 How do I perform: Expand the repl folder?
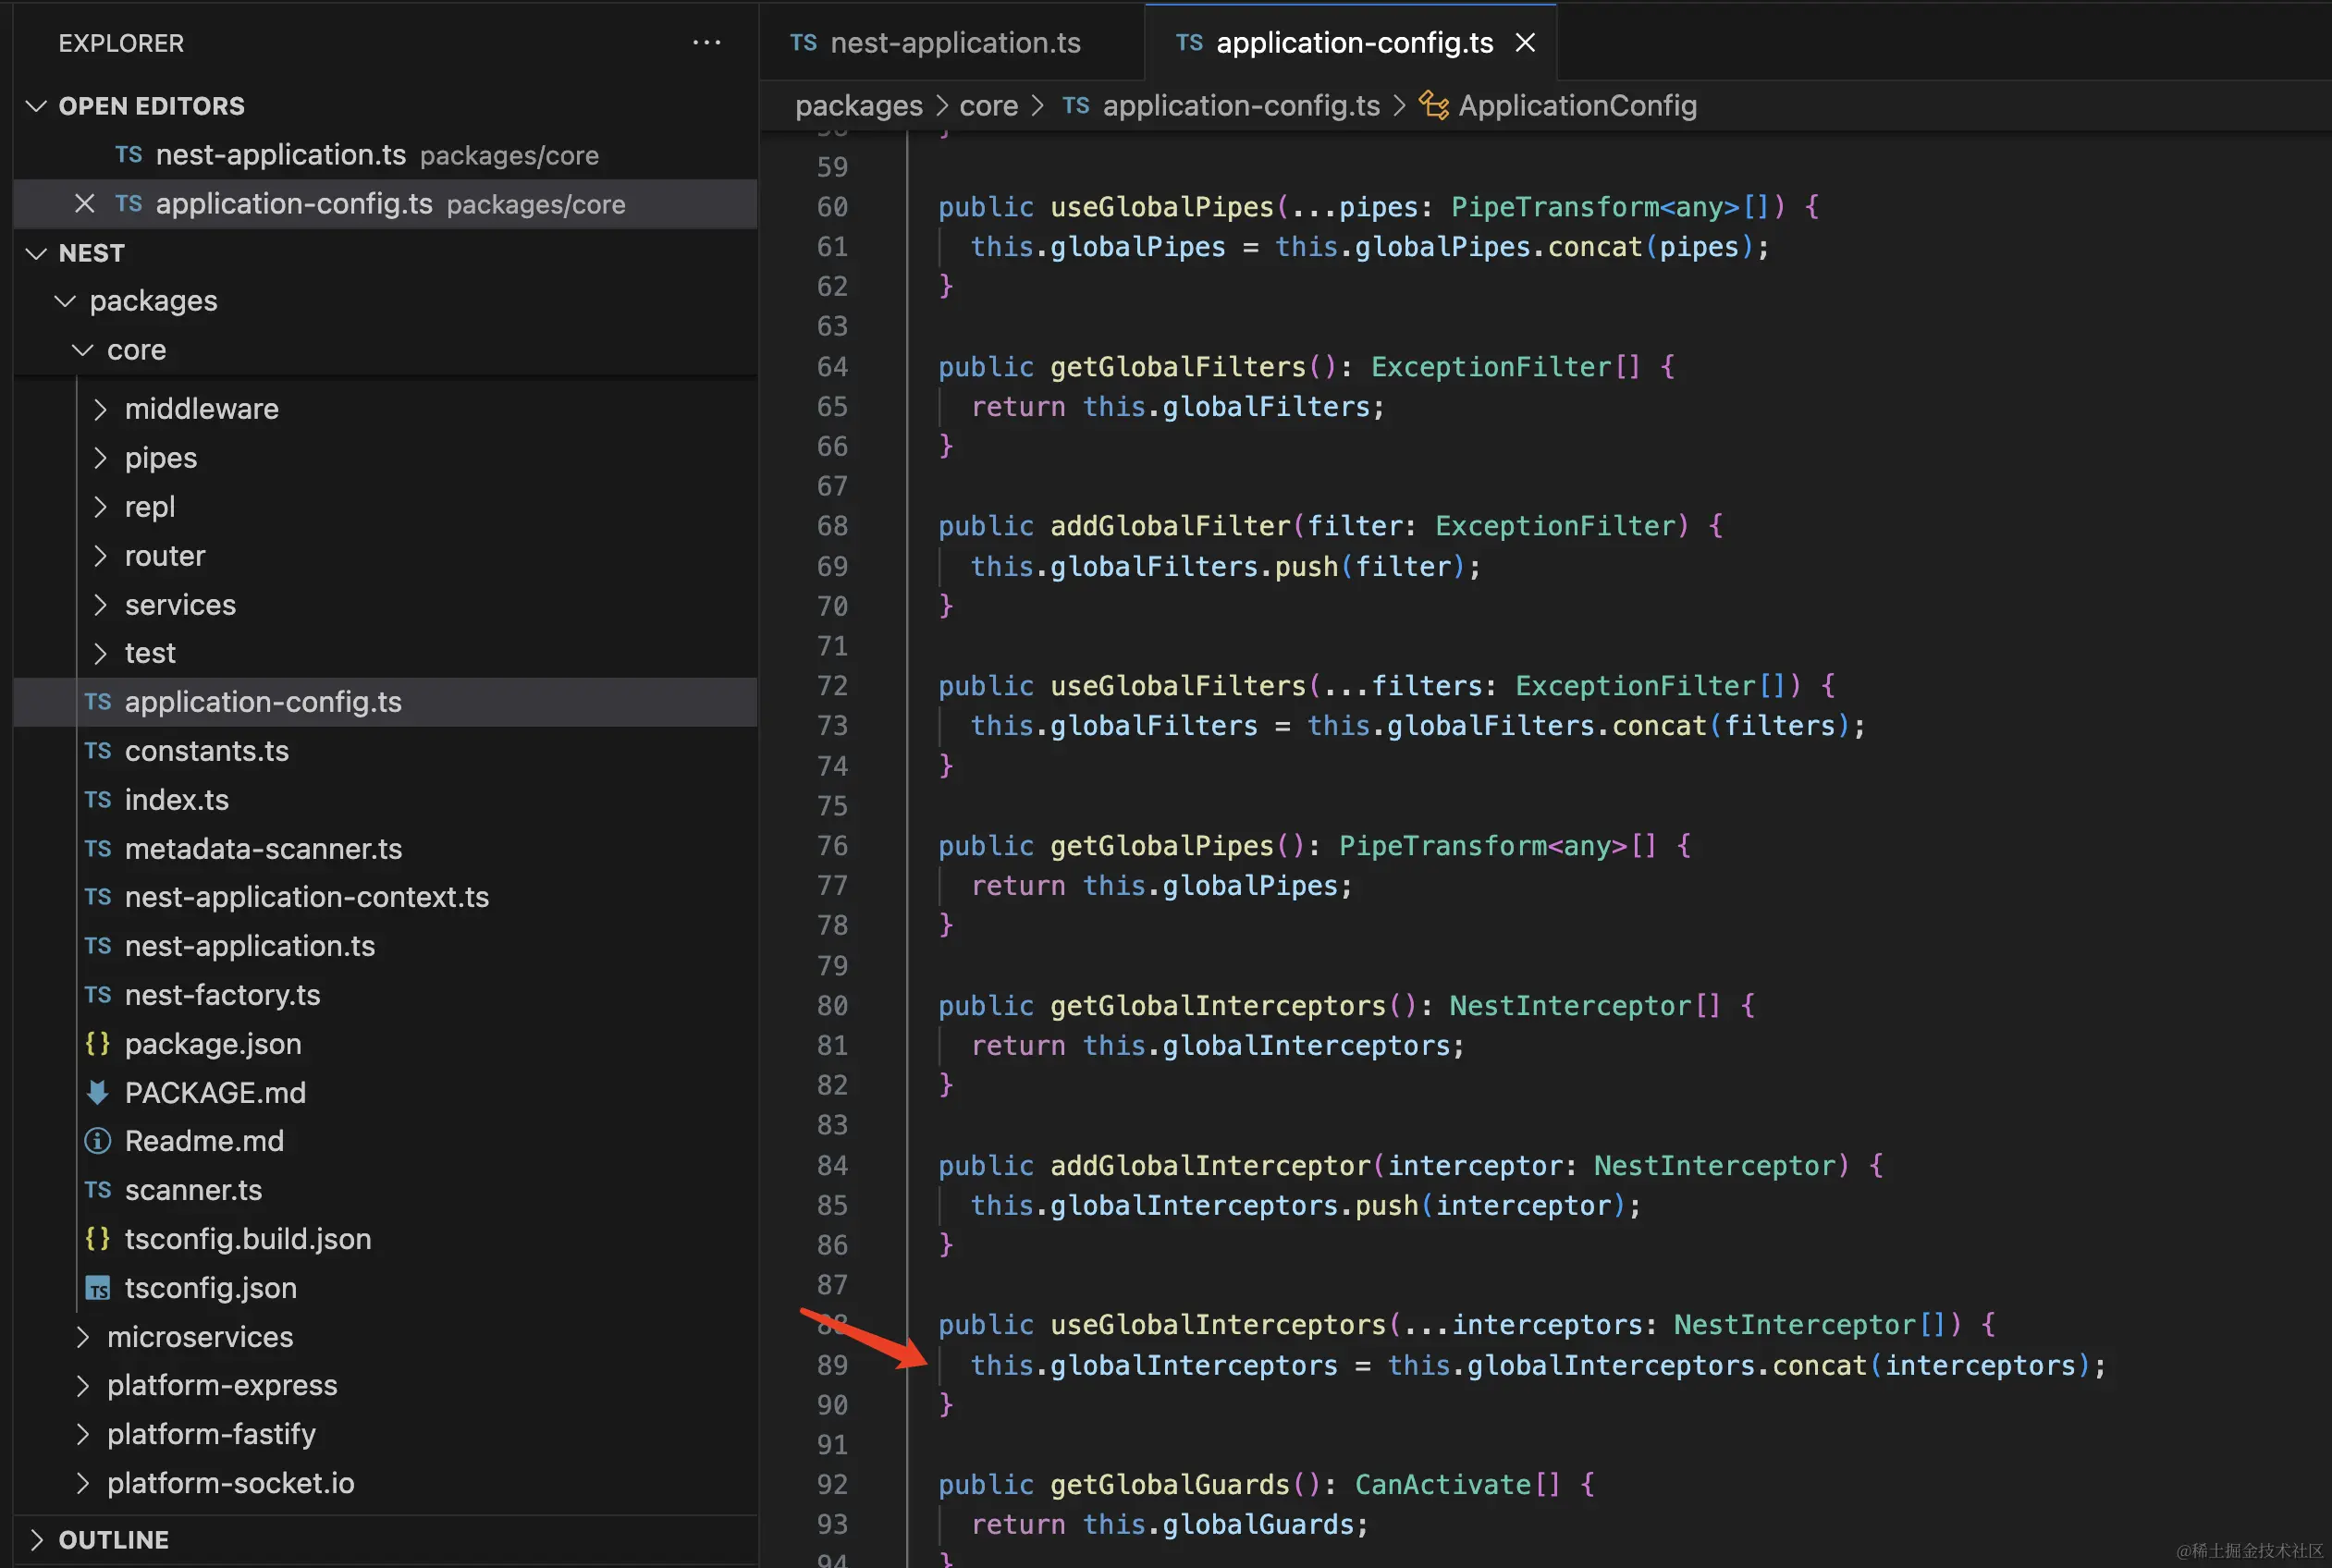(100, 507)
